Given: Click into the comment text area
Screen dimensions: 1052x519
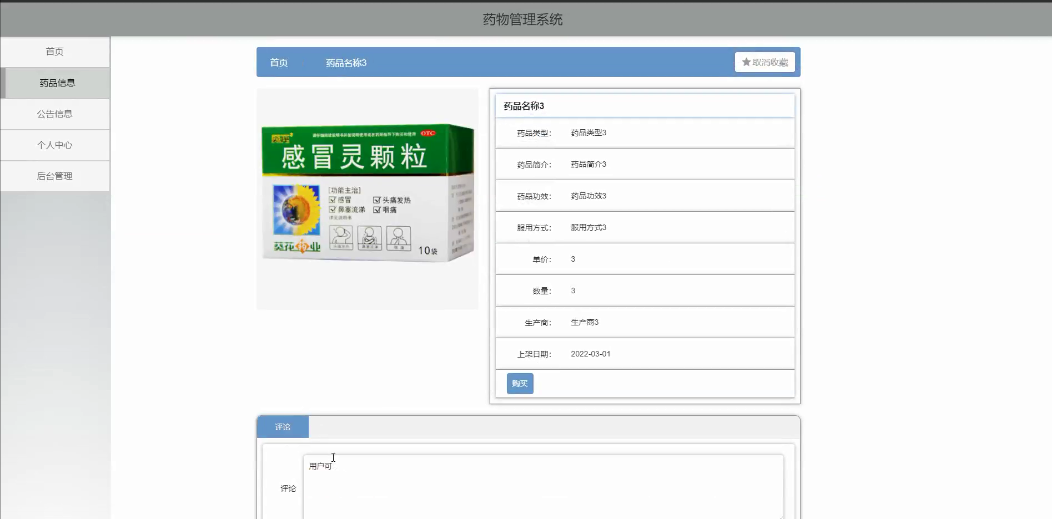Looking at the screenshot, I should pyautogui.click(x=543, y=487).
